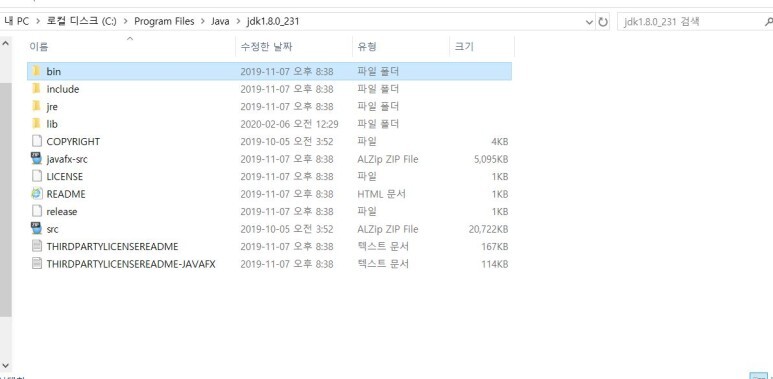Click the THIRDPARTYLICENSEREADME-JAVAFX text file icon

tap(36, 264)
